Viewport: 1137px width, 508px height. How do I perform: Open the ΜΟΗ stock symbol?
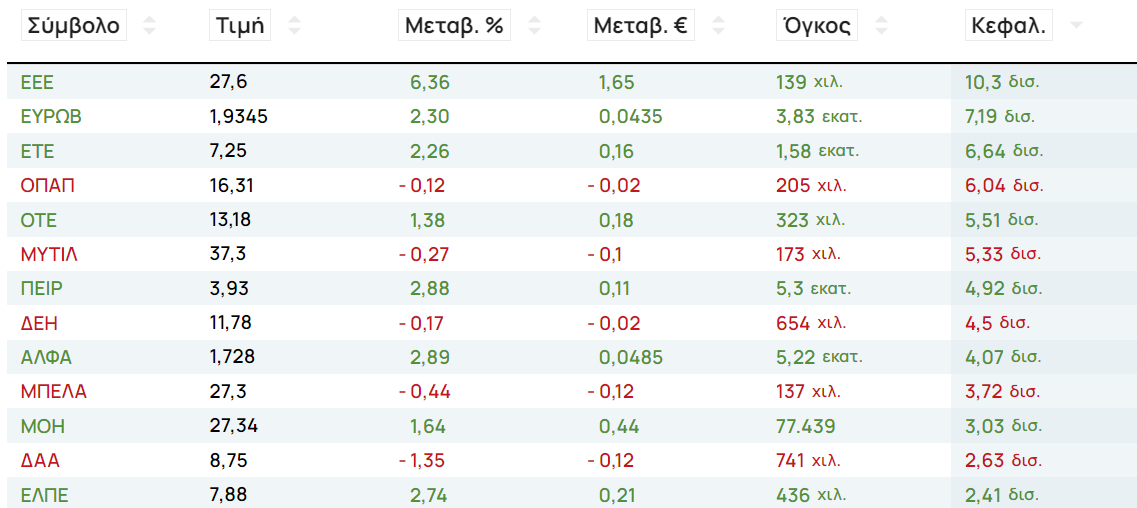point(43,426)
